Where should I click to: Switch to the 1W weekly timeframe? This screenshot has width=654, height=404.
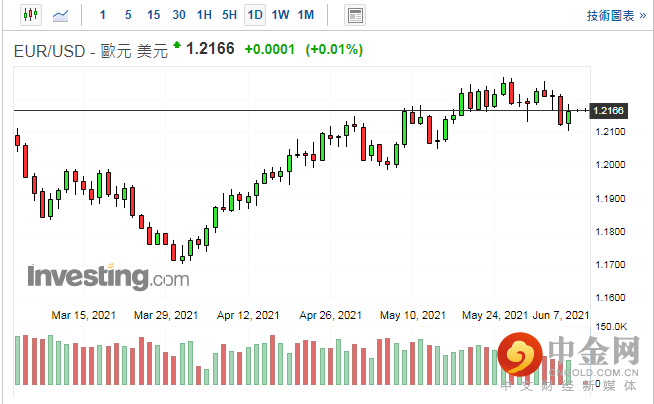pyautogui.click(x=280, y=15)
